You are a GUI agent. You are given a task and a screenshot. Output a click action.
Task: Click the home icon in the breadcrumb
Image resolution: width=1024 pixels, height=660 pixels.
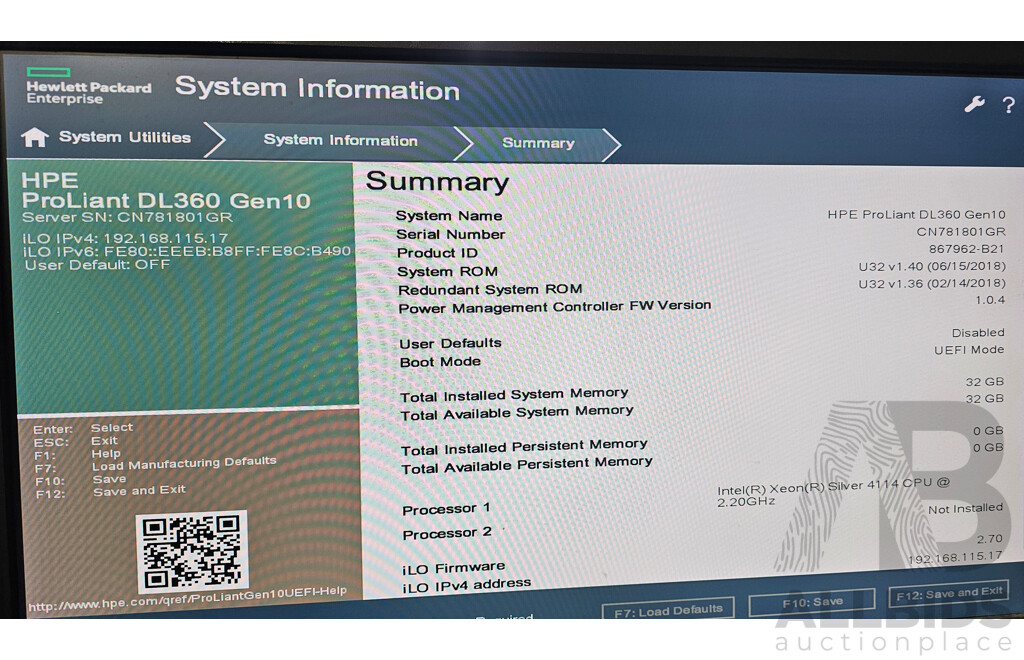35,137
